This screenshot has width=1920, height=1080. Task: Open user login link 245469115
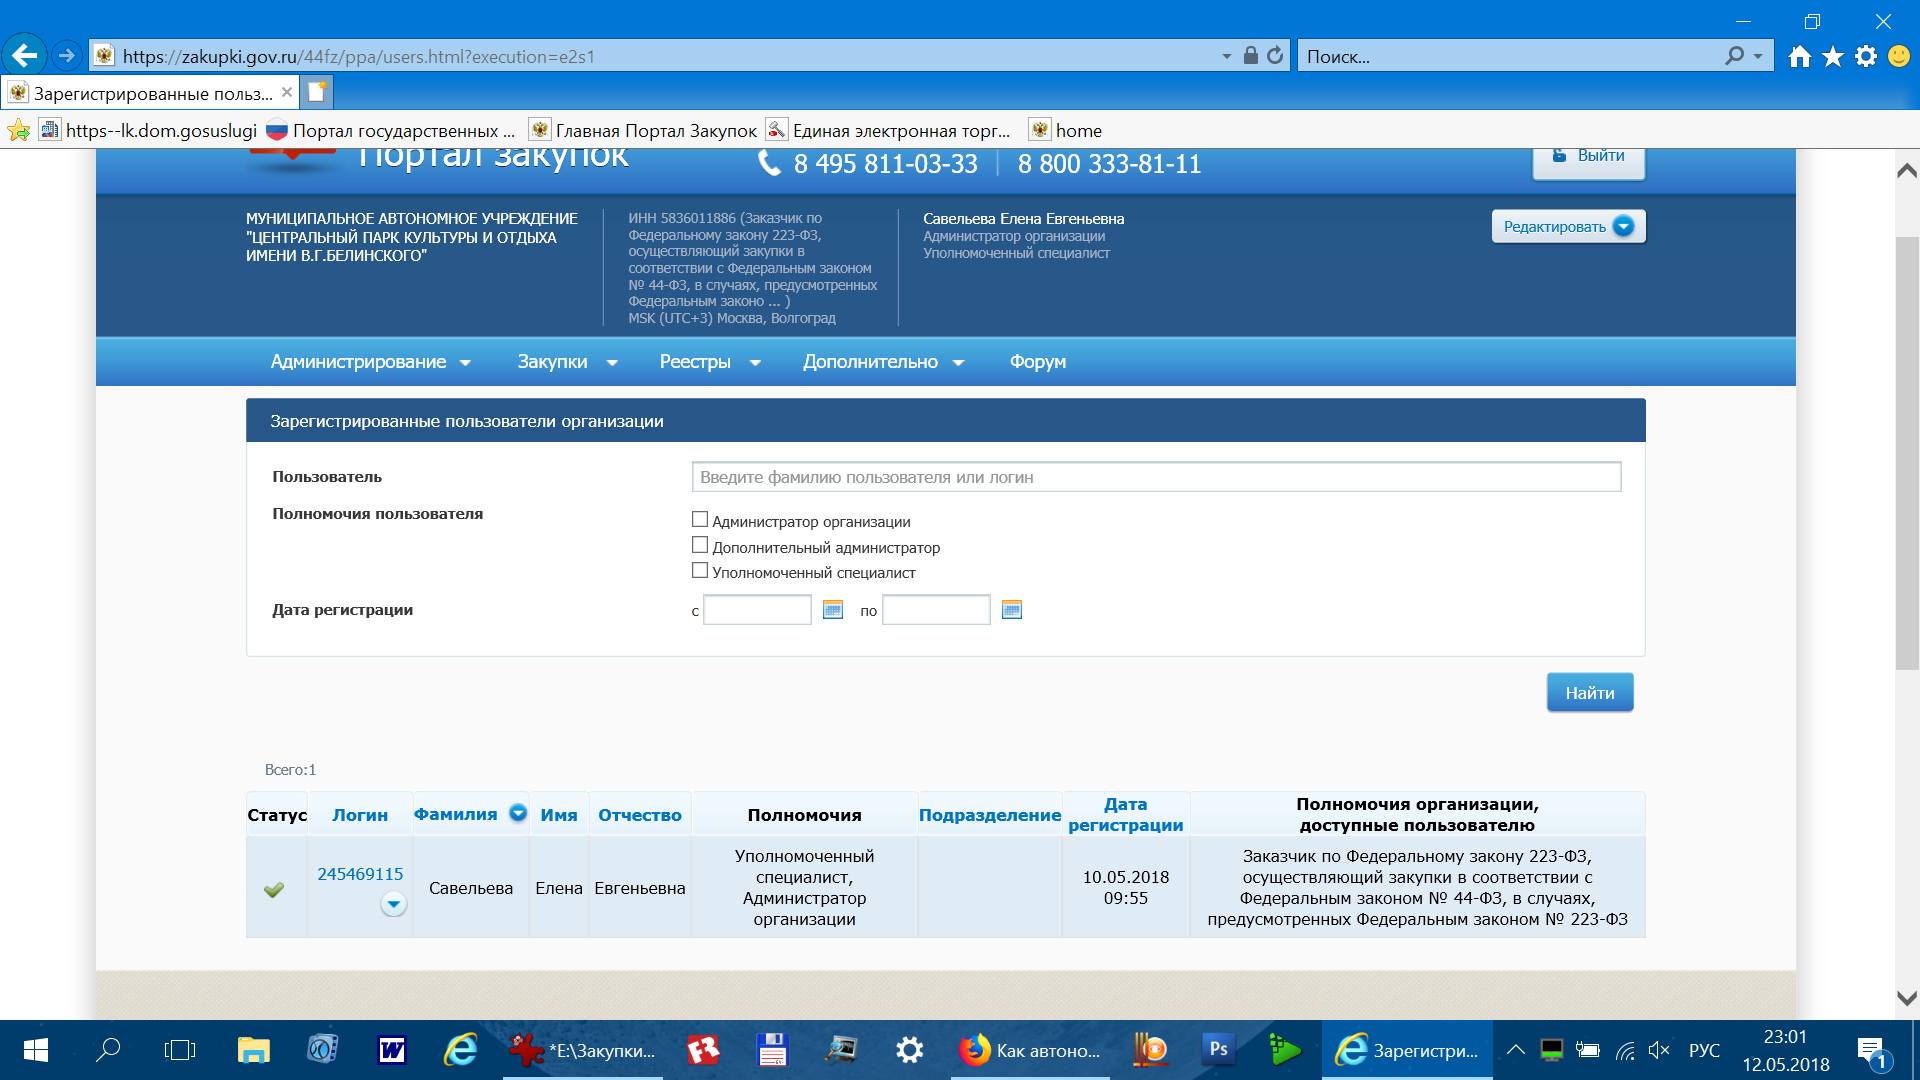tap(360, 874)
